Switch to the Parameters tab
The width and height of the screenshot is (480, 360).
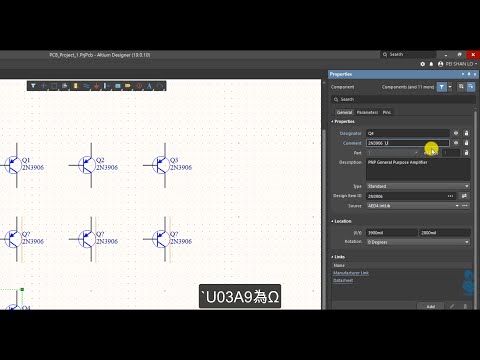[367, 112]
